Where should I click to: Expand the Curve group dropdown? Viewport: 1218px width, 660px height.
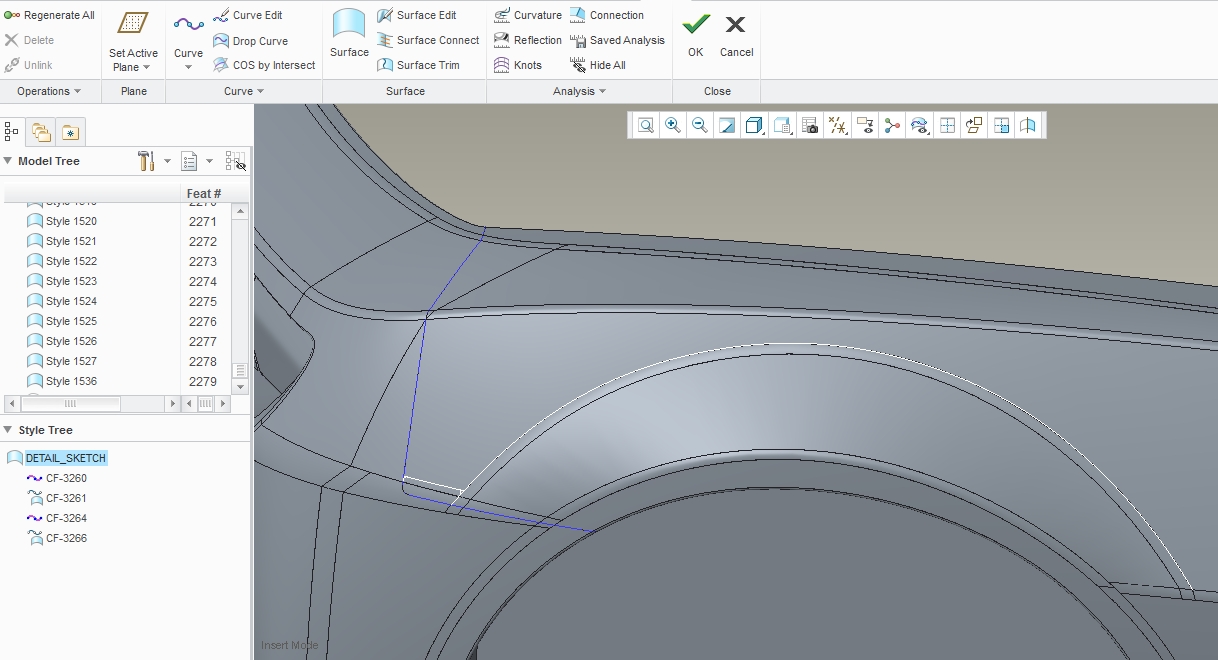[244, 91]
